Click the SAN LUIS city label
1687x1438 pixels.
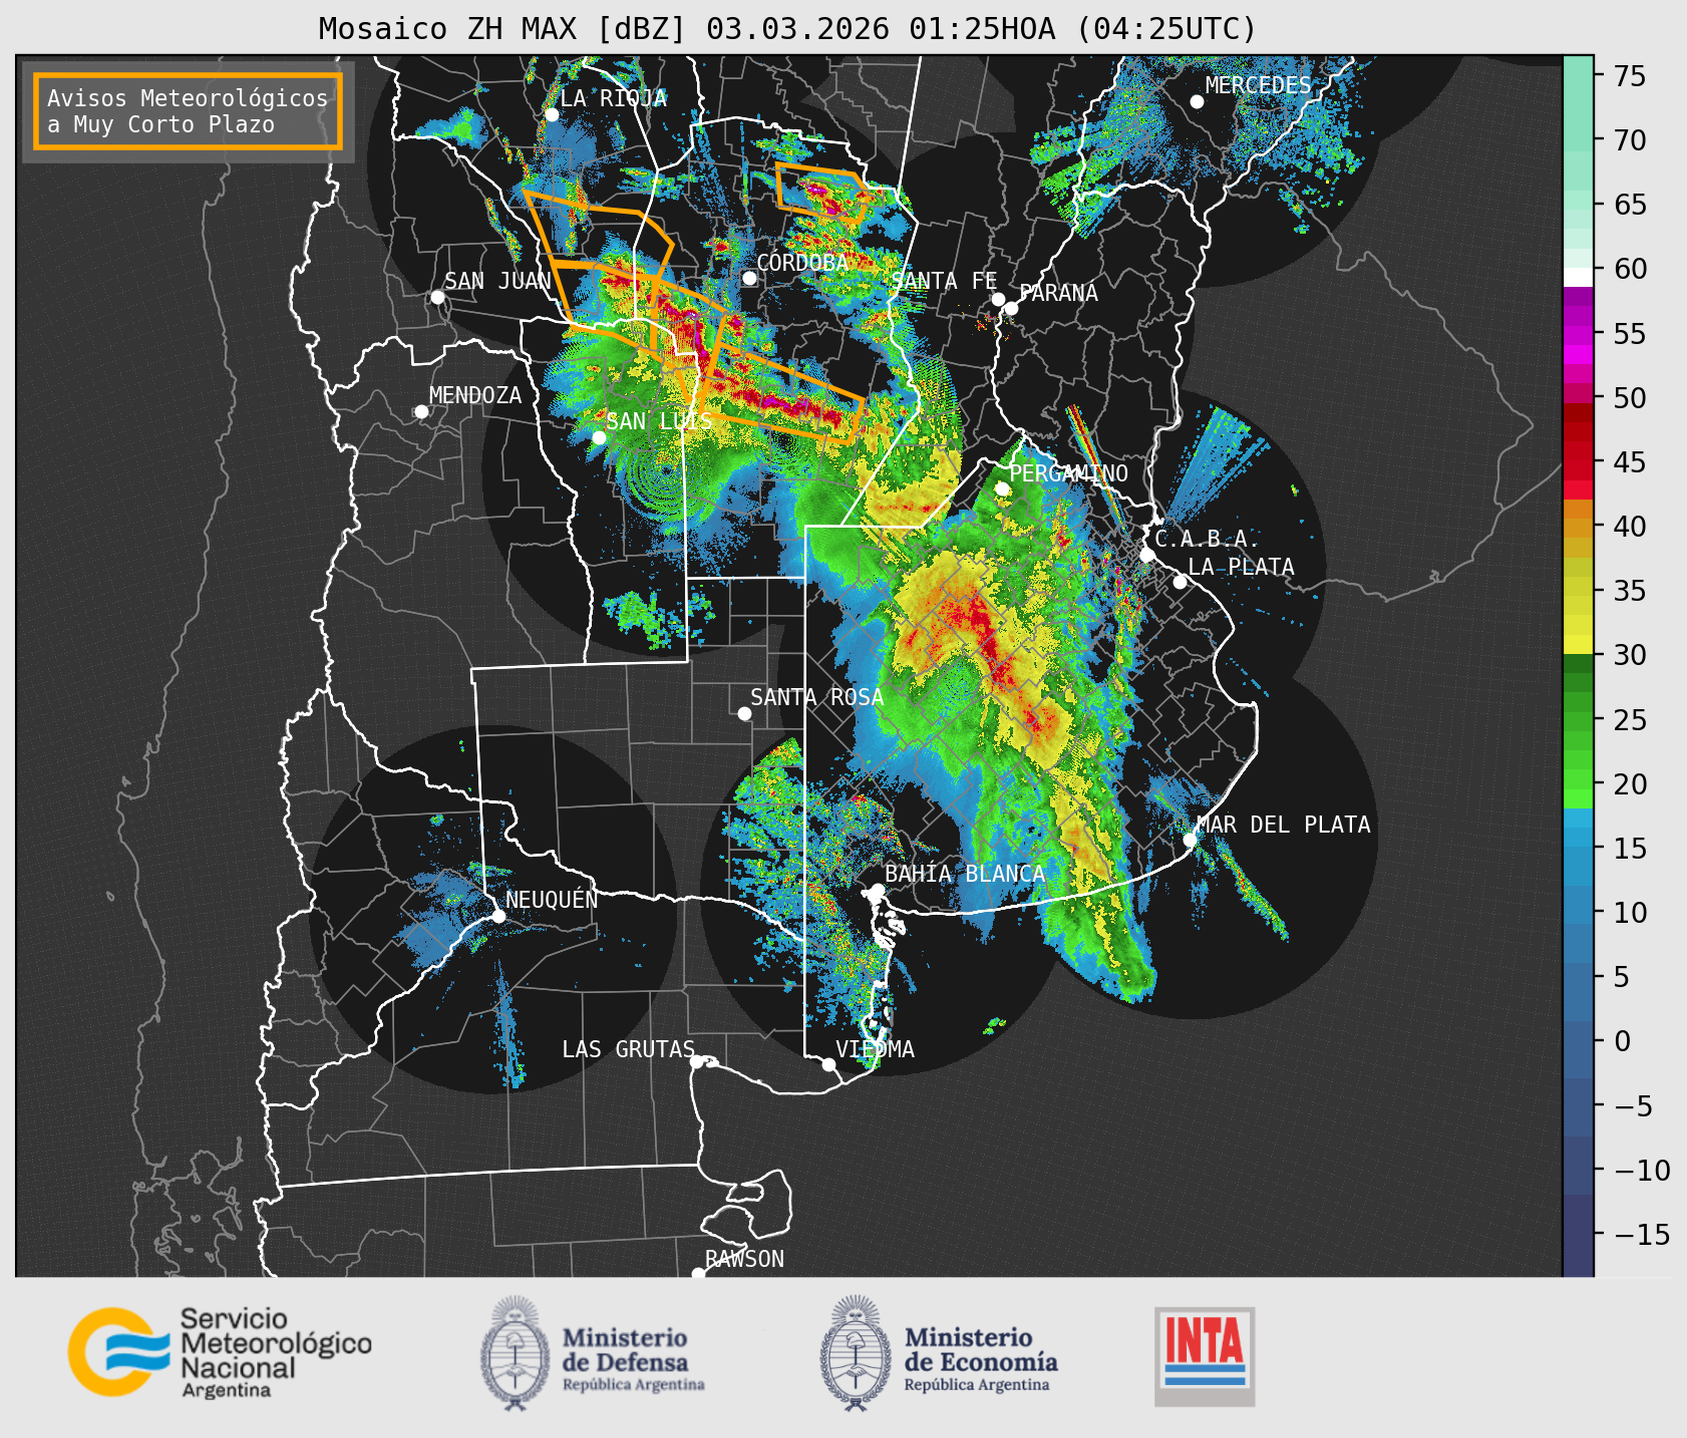[659, 421]
